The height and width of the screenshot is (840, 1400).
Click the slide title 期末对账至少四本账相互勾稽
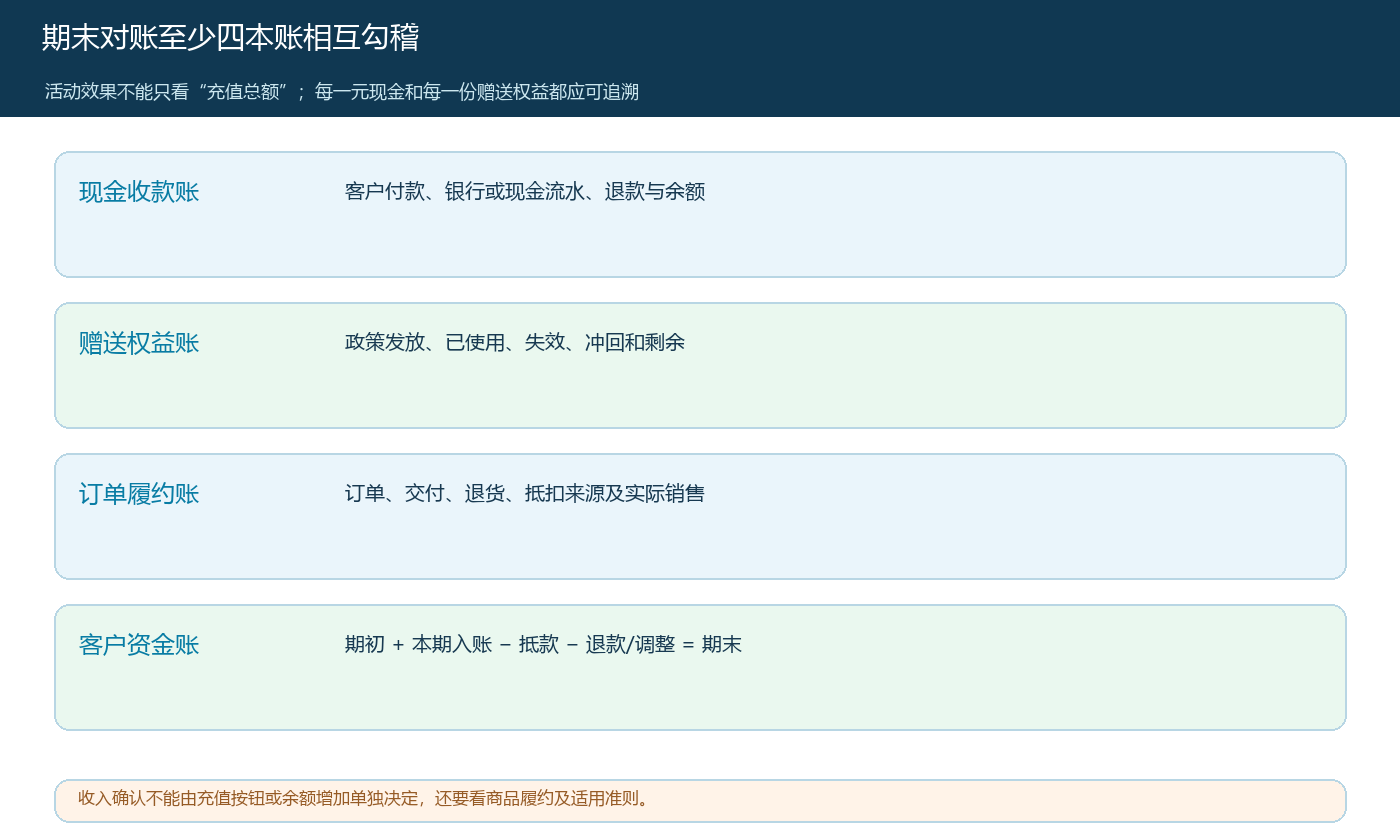click(230, 37)
